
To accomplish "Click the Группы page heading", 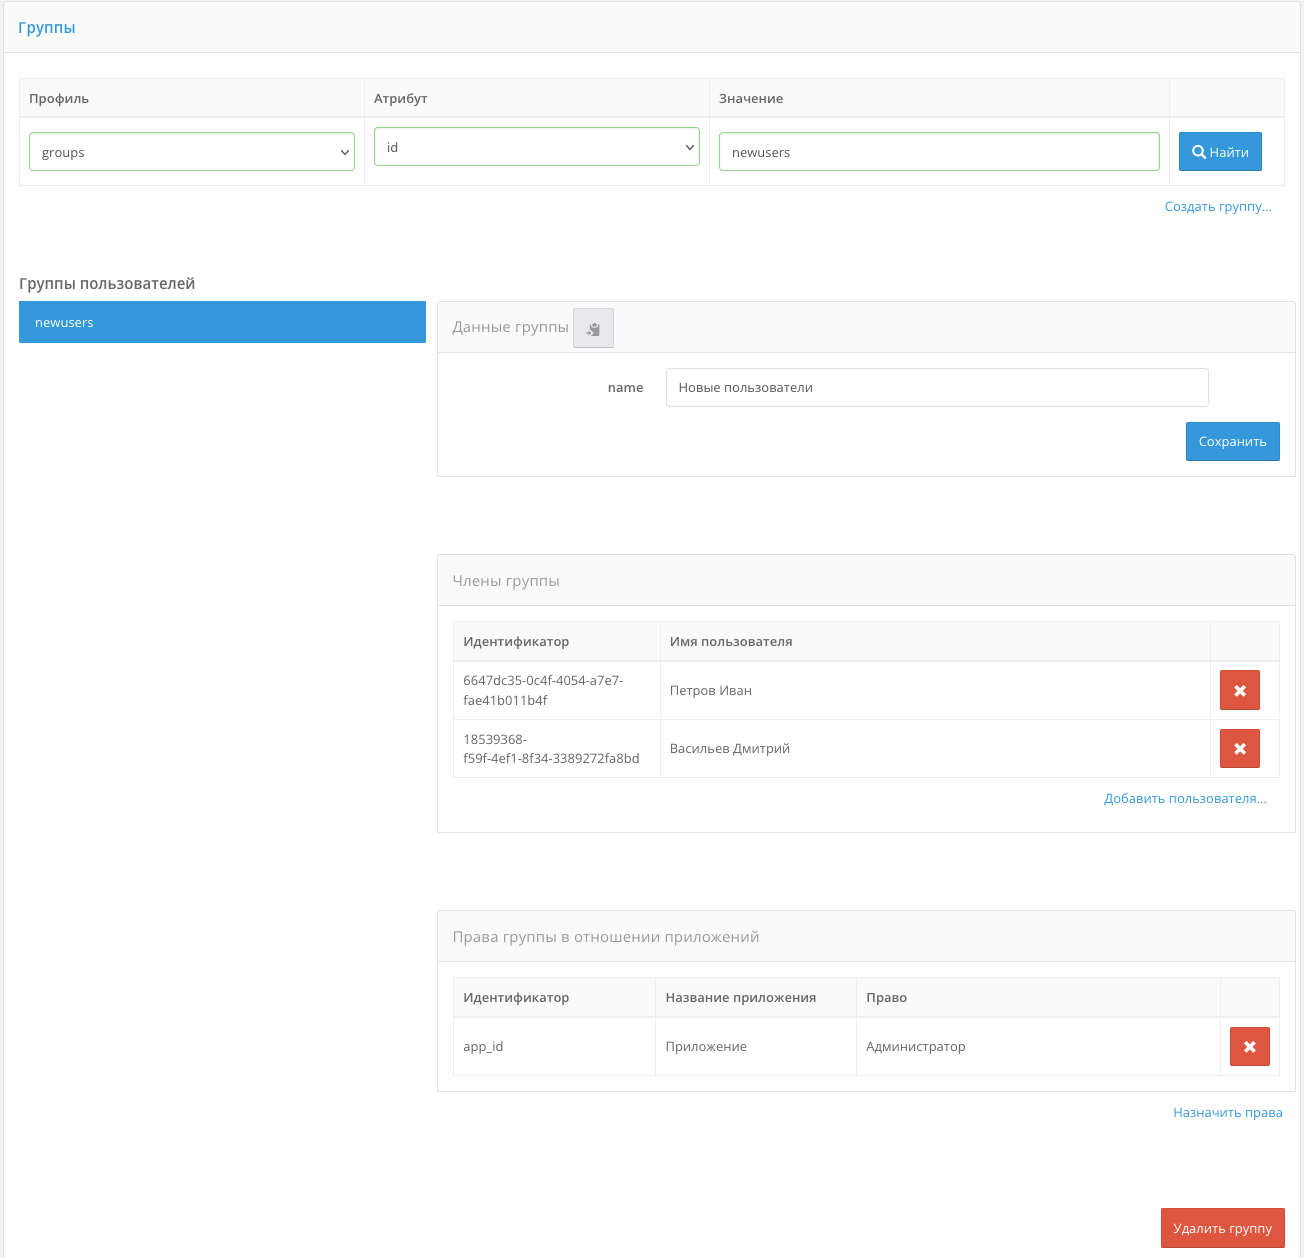I will click(47, 27).
